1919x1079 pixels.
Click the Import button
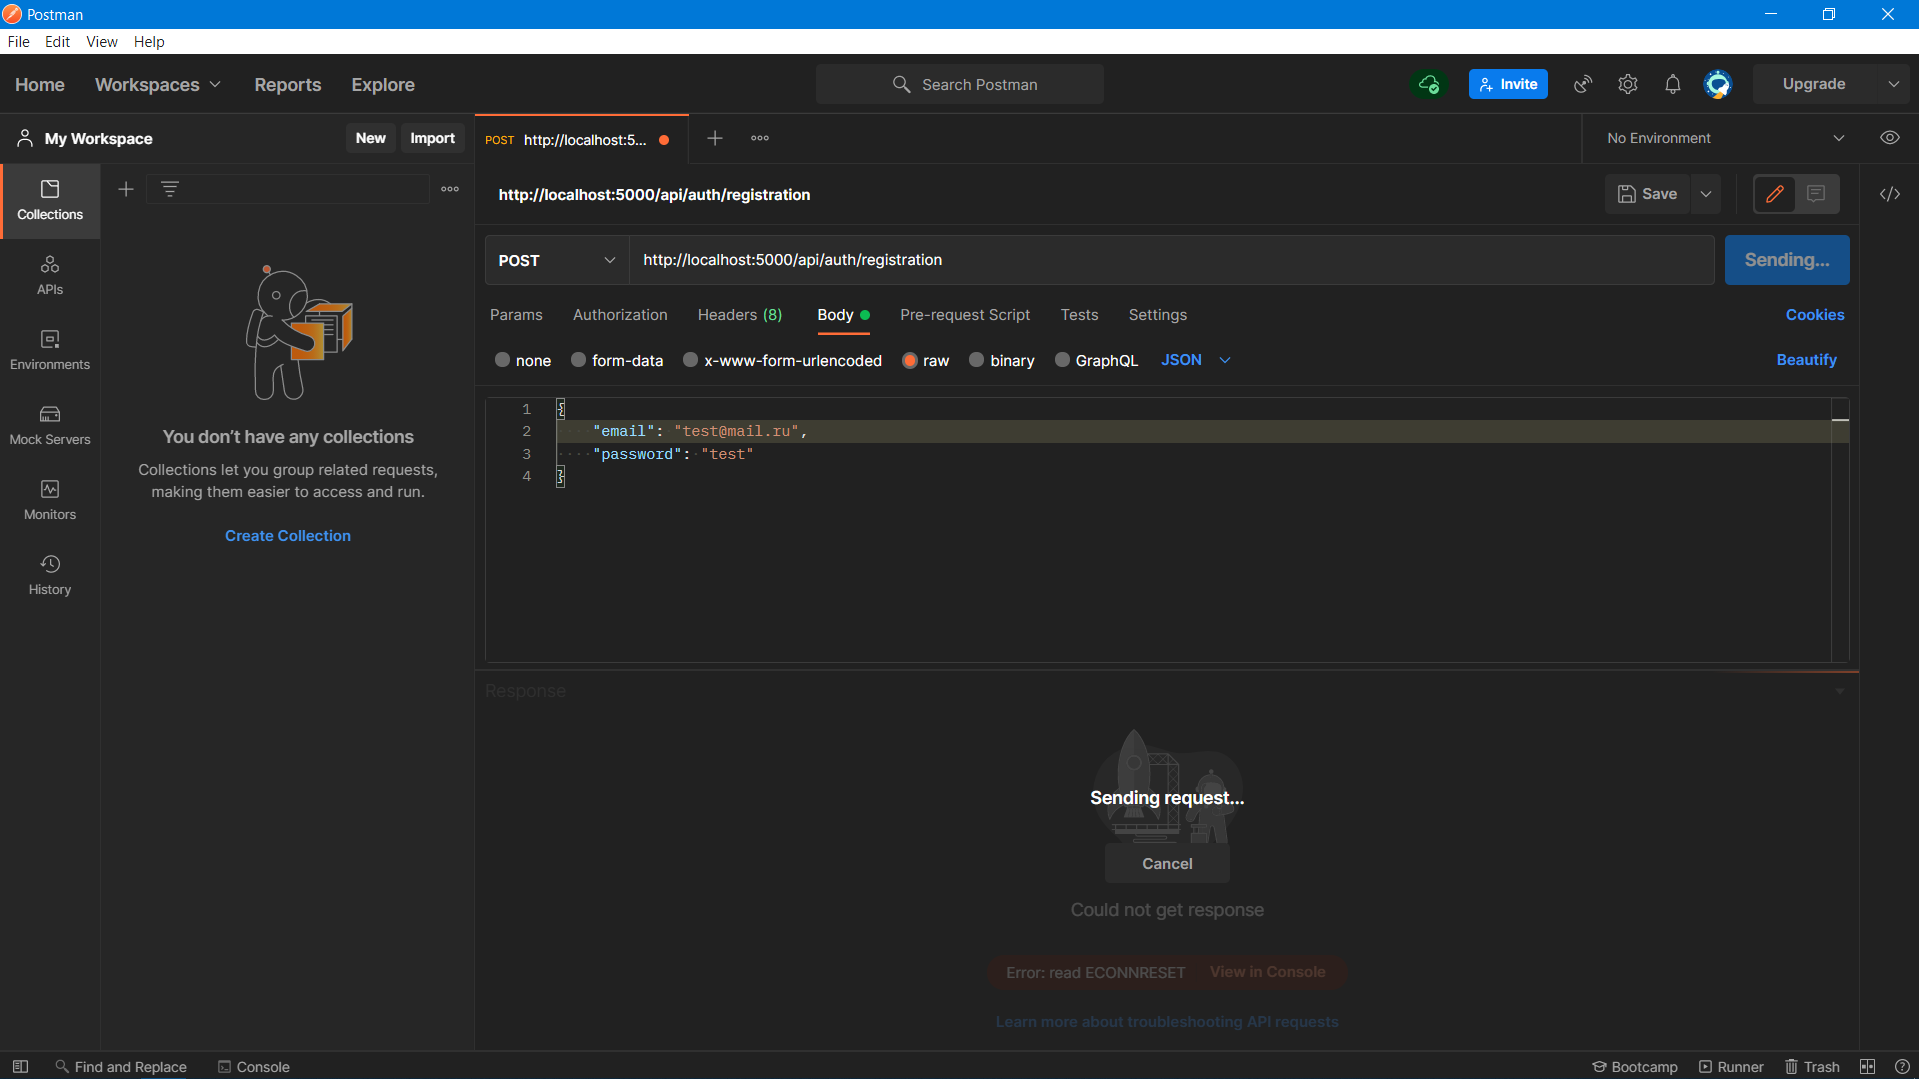click(x=432, y=138)
